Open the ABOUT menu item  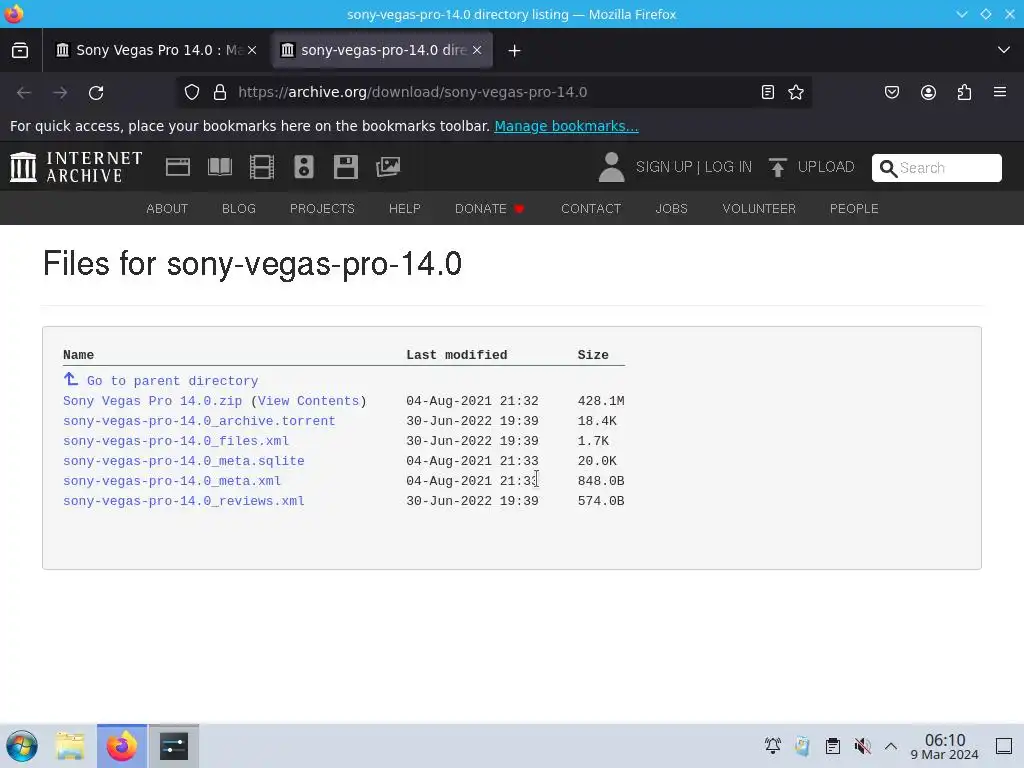(167, 209)
